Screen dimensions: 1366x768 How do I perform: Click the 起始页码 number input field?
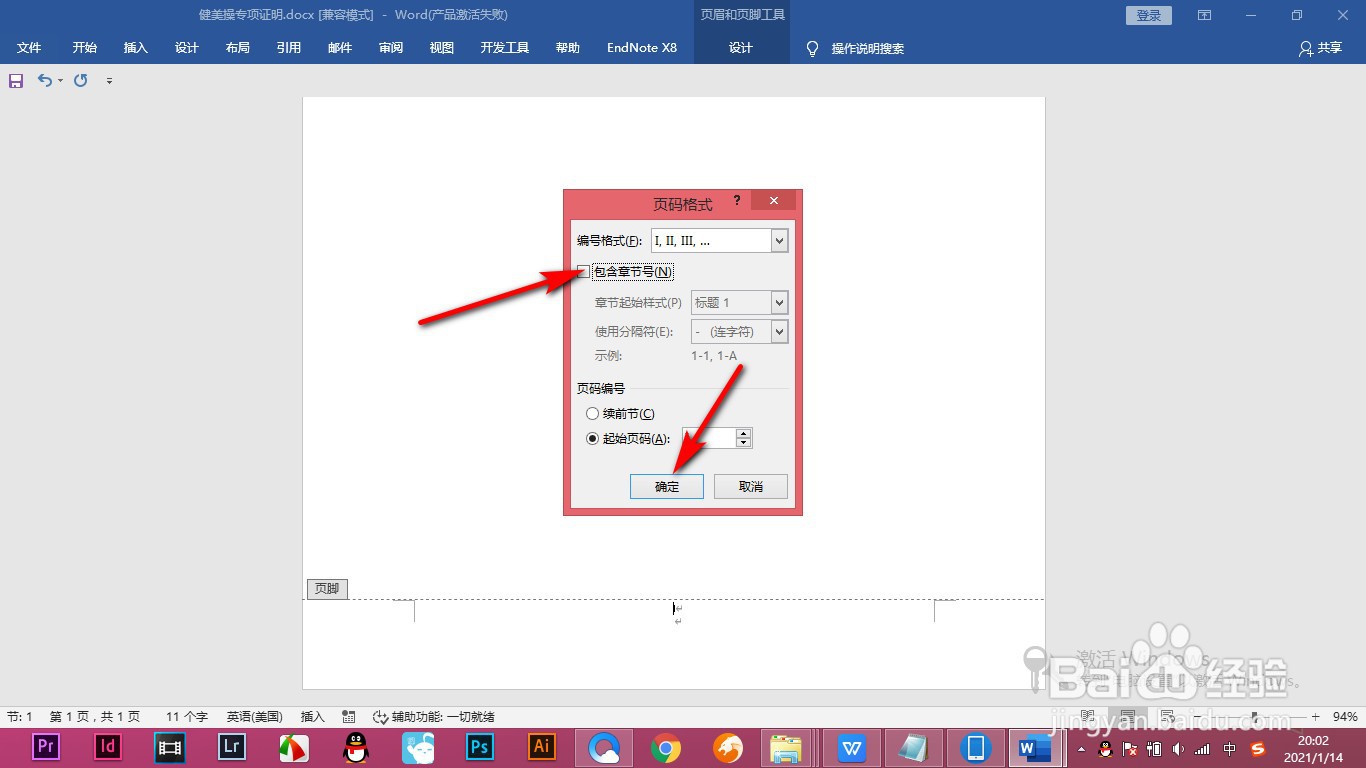coord(709,438)
